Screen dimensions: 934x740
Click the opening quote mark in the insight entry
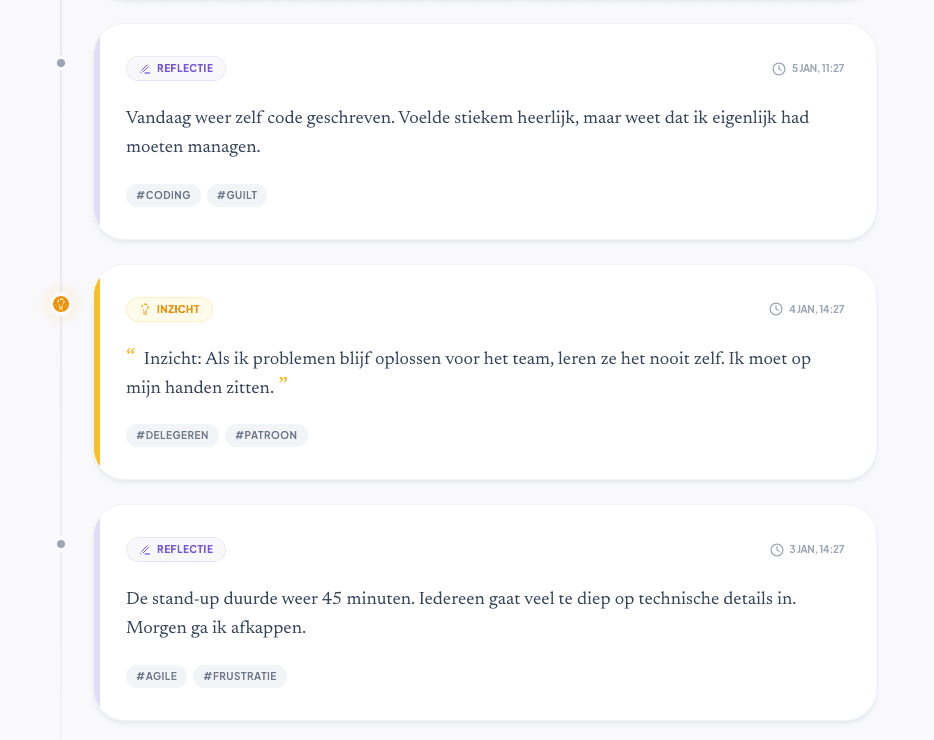[x=131, y=352]
